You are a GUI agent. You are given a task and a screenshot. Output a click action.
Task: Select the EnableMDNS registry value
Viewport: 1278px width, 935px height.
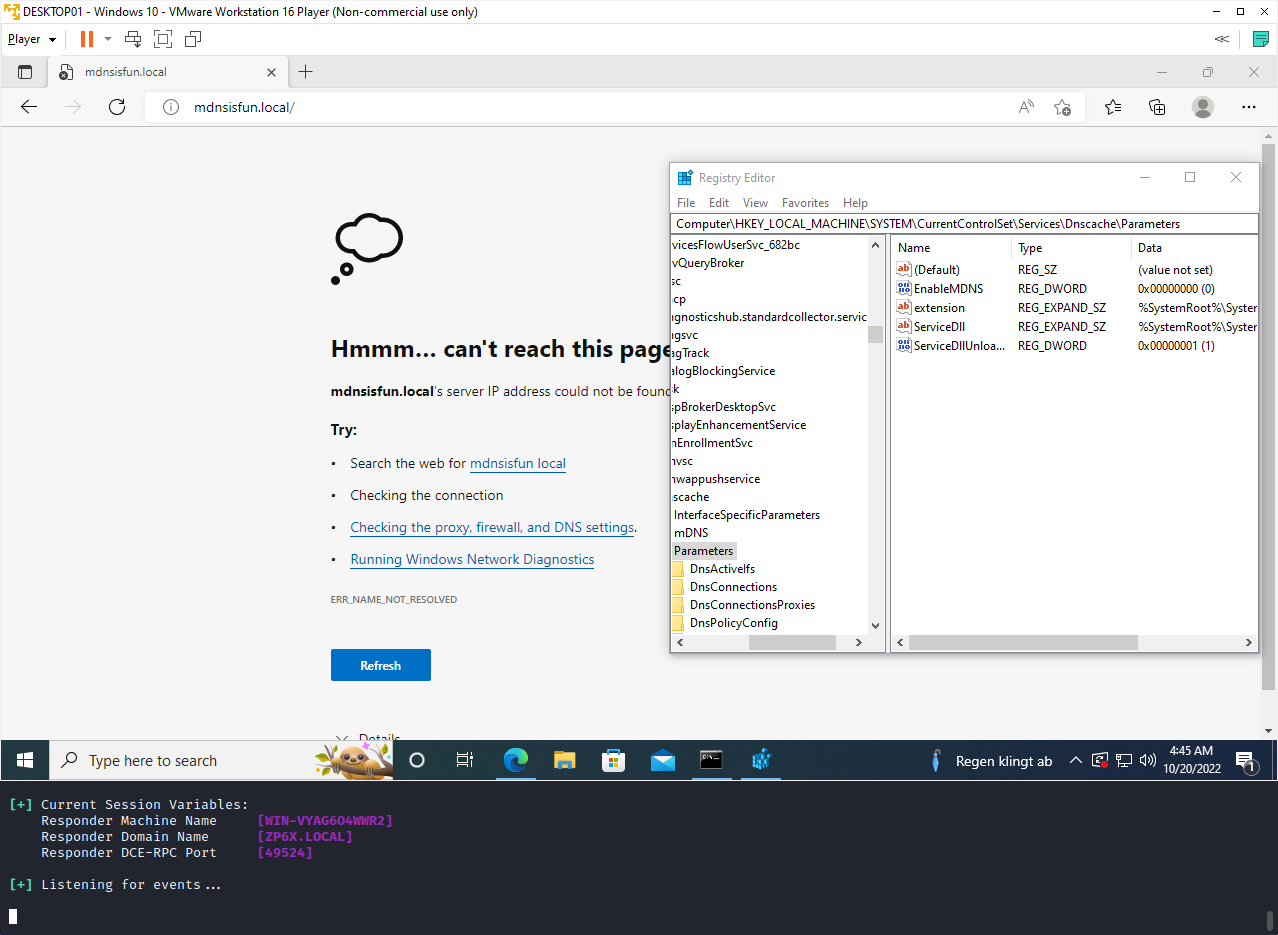pyautogui.click(x=948, y=288)
